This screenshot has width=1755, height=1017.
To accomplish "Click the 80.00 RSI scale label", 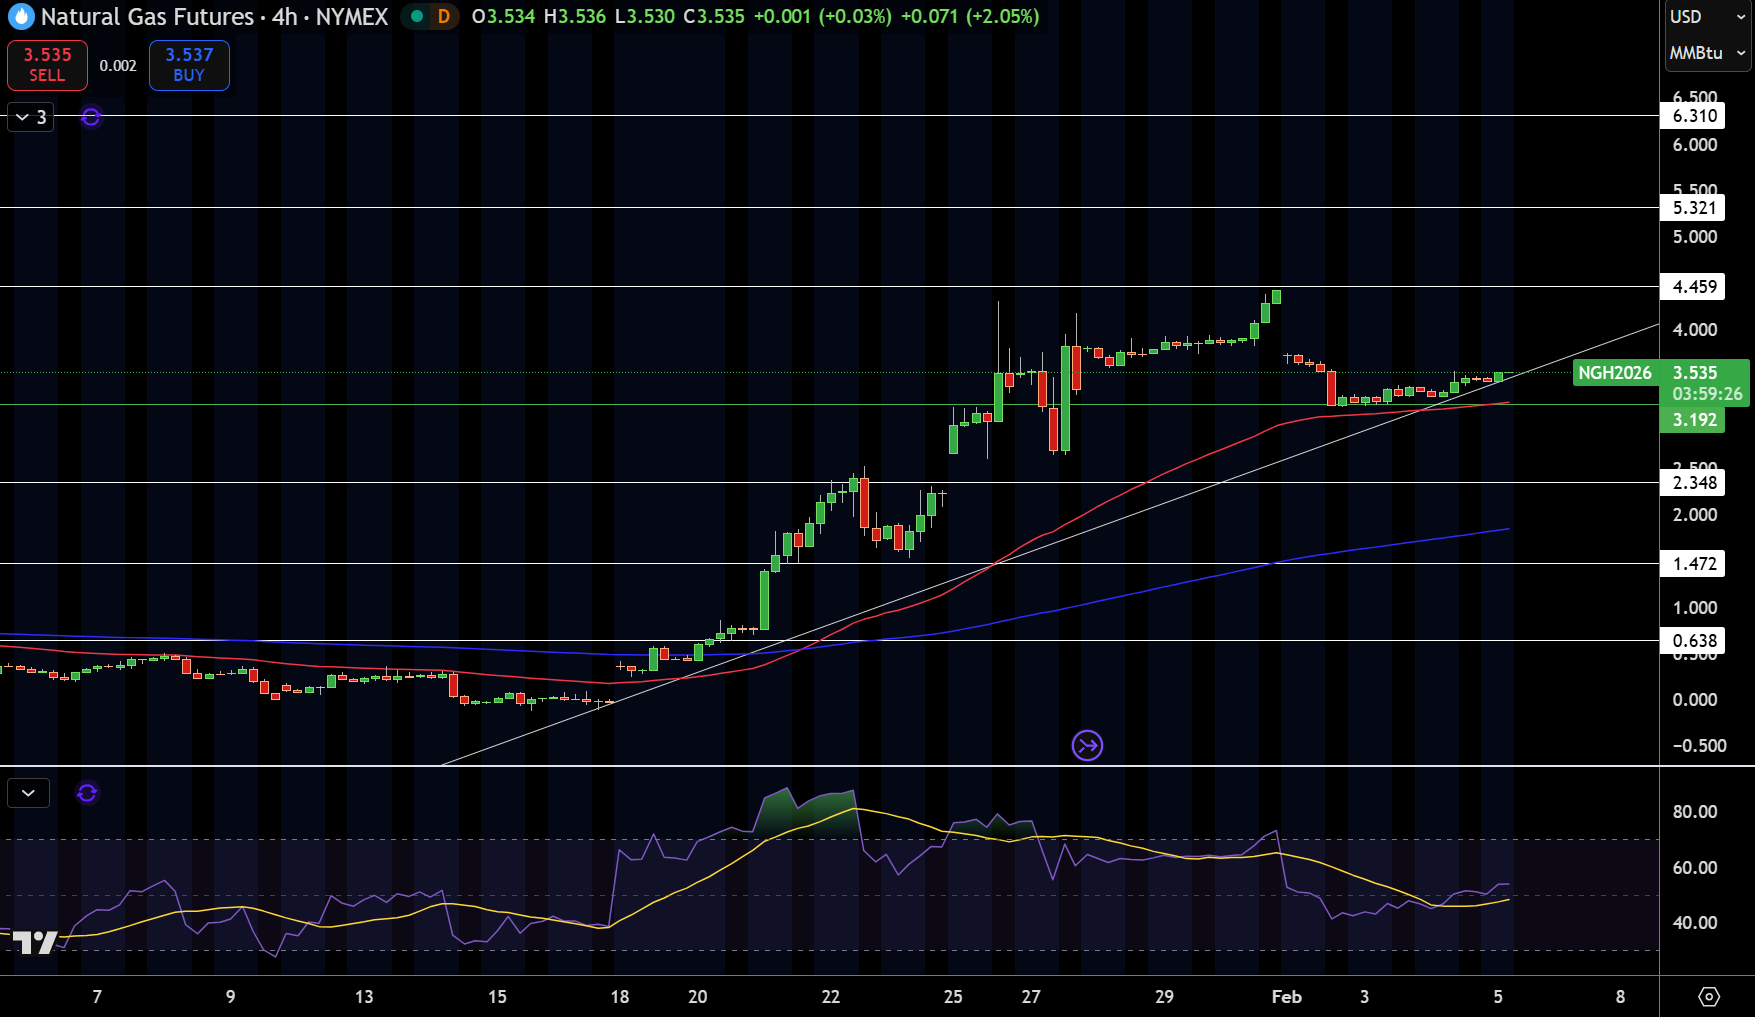I will (x=1694, y=812).
